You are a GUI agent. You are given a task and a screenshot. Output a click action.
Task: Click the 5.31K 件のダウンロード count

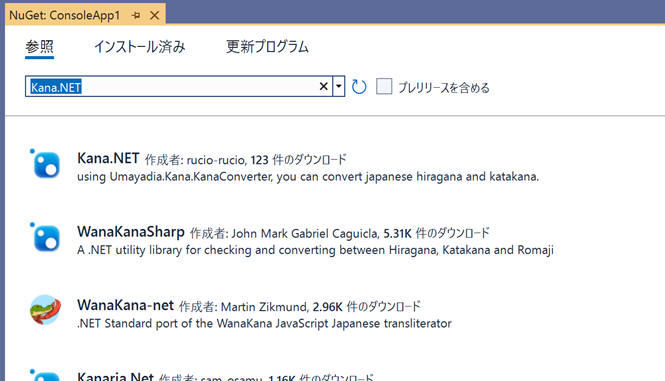[x=436, y=233]
